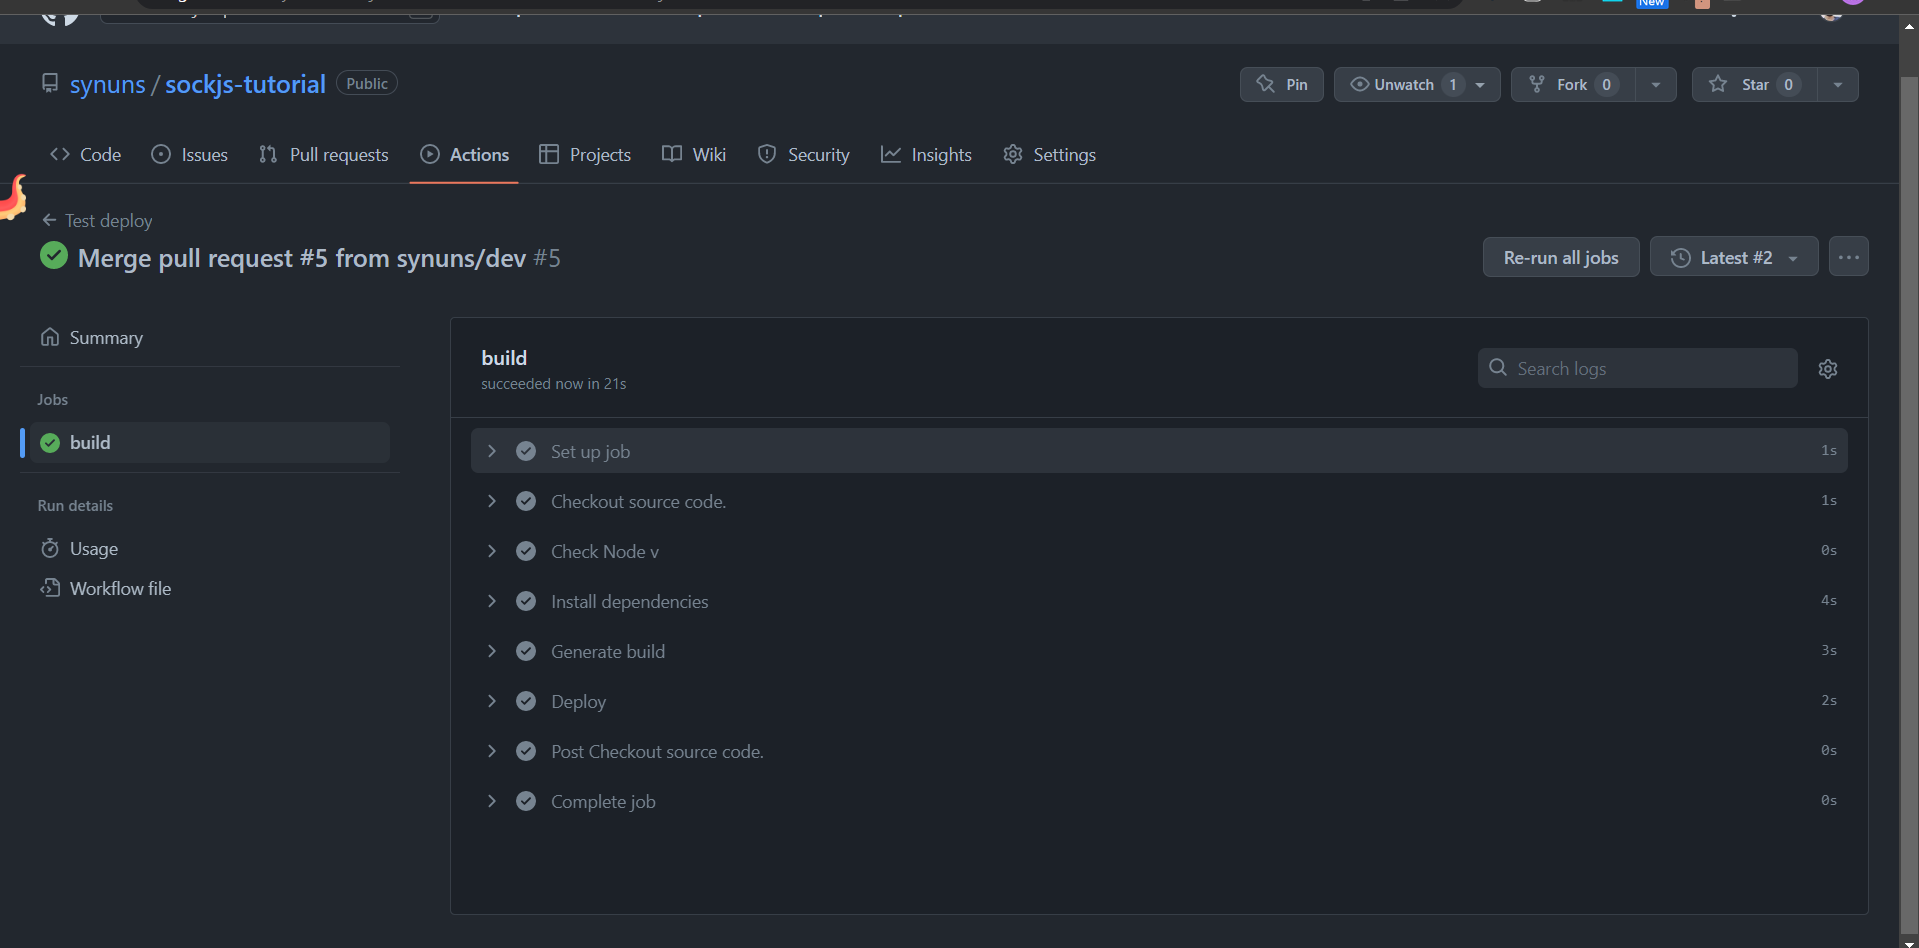Expand the Complete job step
The width and height of the screenshot is (1919, 948).
[1159, 801]
